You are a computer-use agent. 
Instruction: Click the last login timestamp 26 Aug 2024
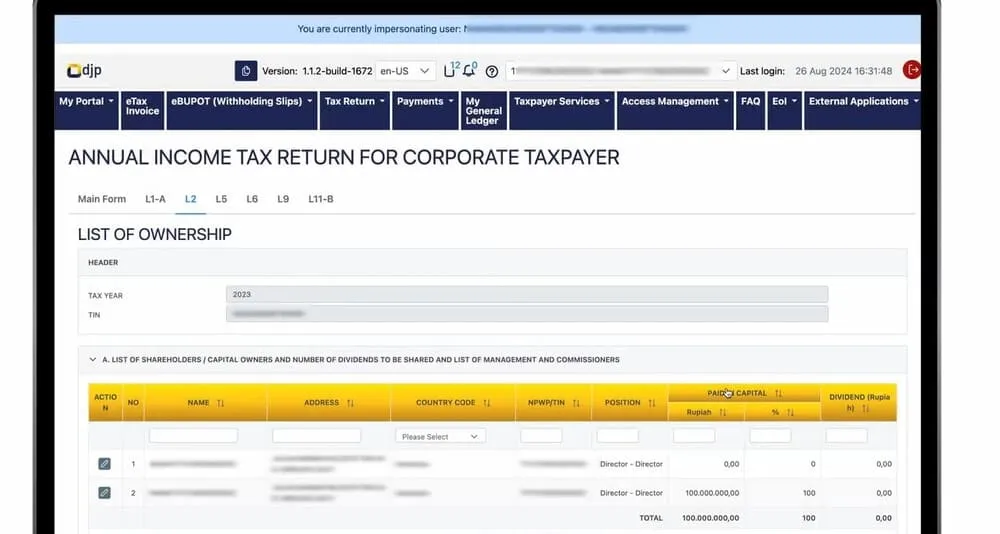coord(843,71)
